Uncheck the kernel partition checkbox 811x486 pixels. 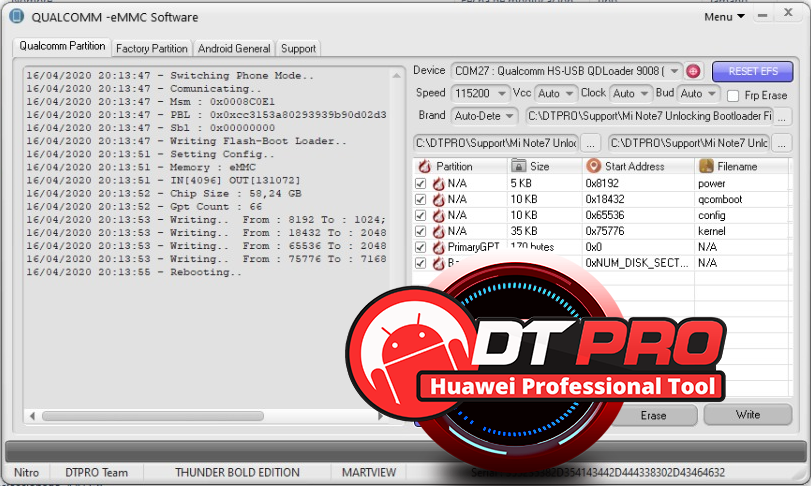pos(420,232)
